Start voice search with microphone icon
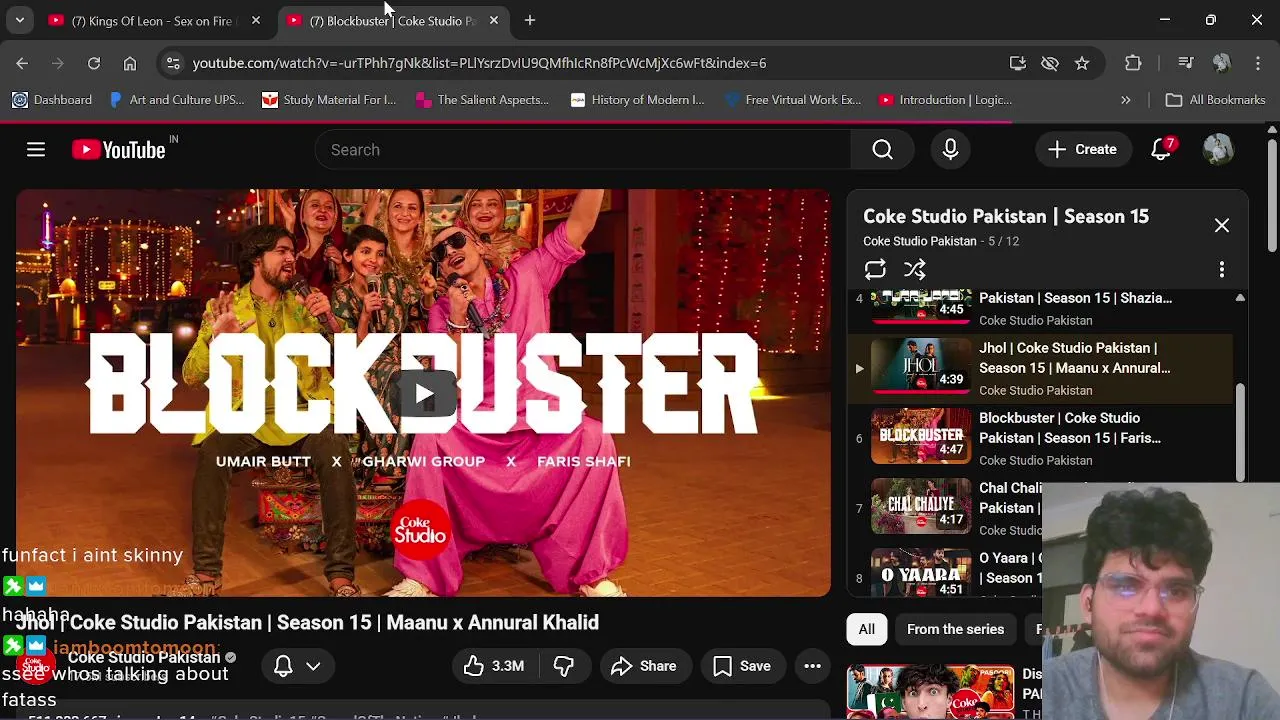The height and width of the screenshot is (720, 1280). (x=950, y=149)
